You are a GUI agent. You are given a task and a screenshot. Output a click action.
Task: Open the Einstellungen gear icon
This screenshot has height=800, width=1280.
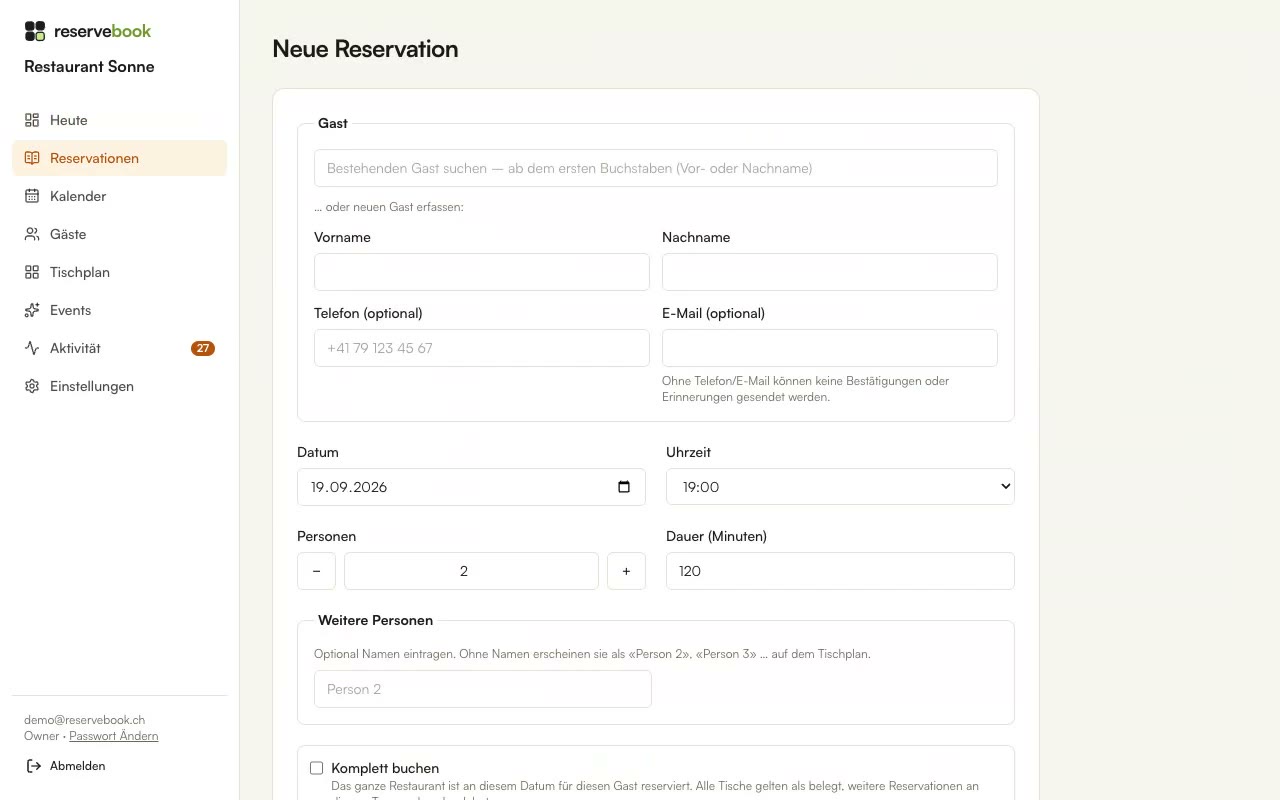click(32, 386)
